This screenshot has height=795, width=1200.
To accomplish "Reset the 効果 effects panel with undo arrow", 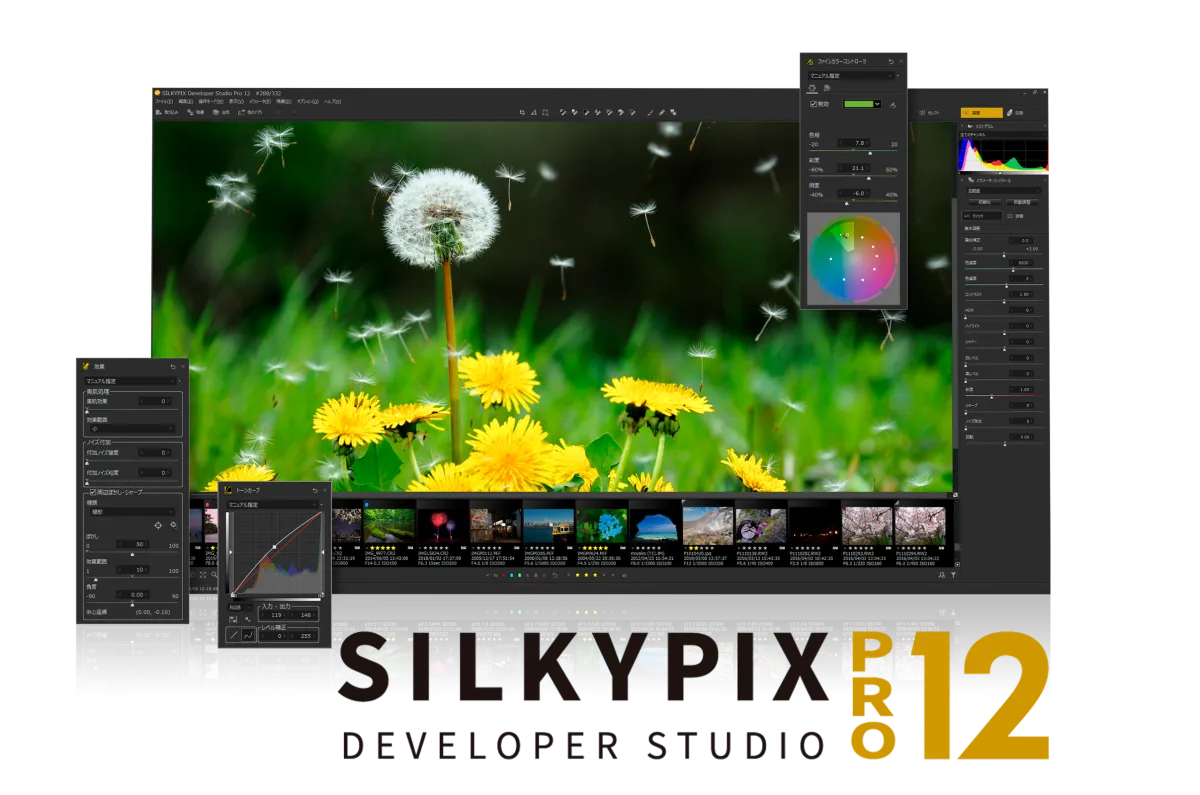I will pos(172,366).
